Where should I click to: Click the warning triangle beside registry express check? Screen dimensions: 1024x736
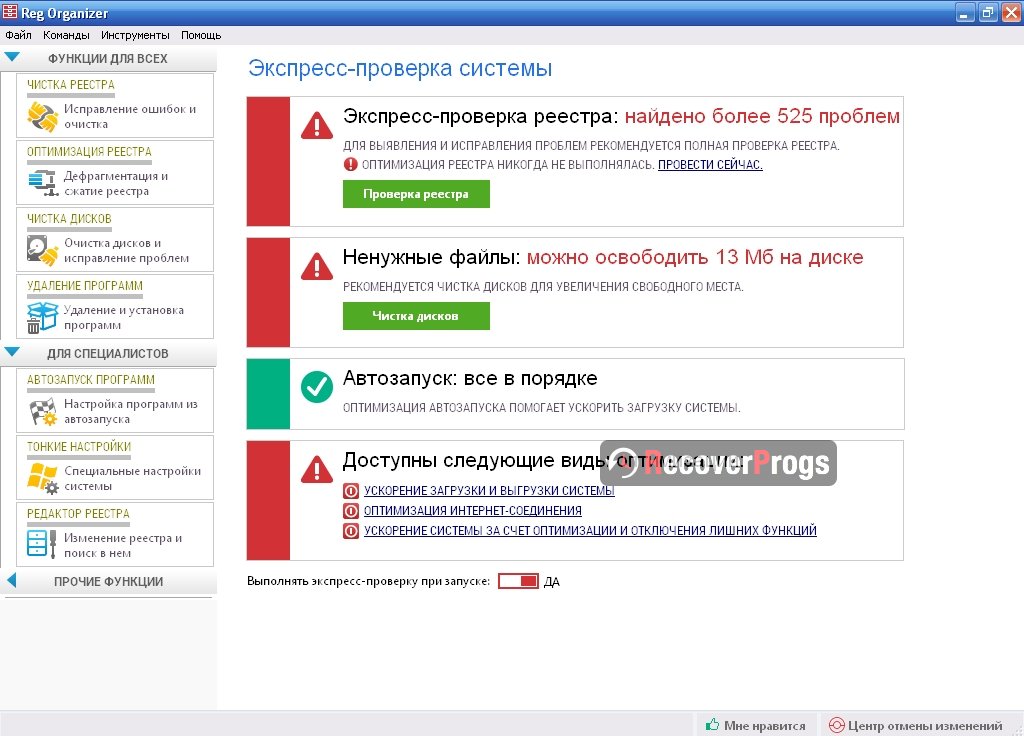pos(317,125)
